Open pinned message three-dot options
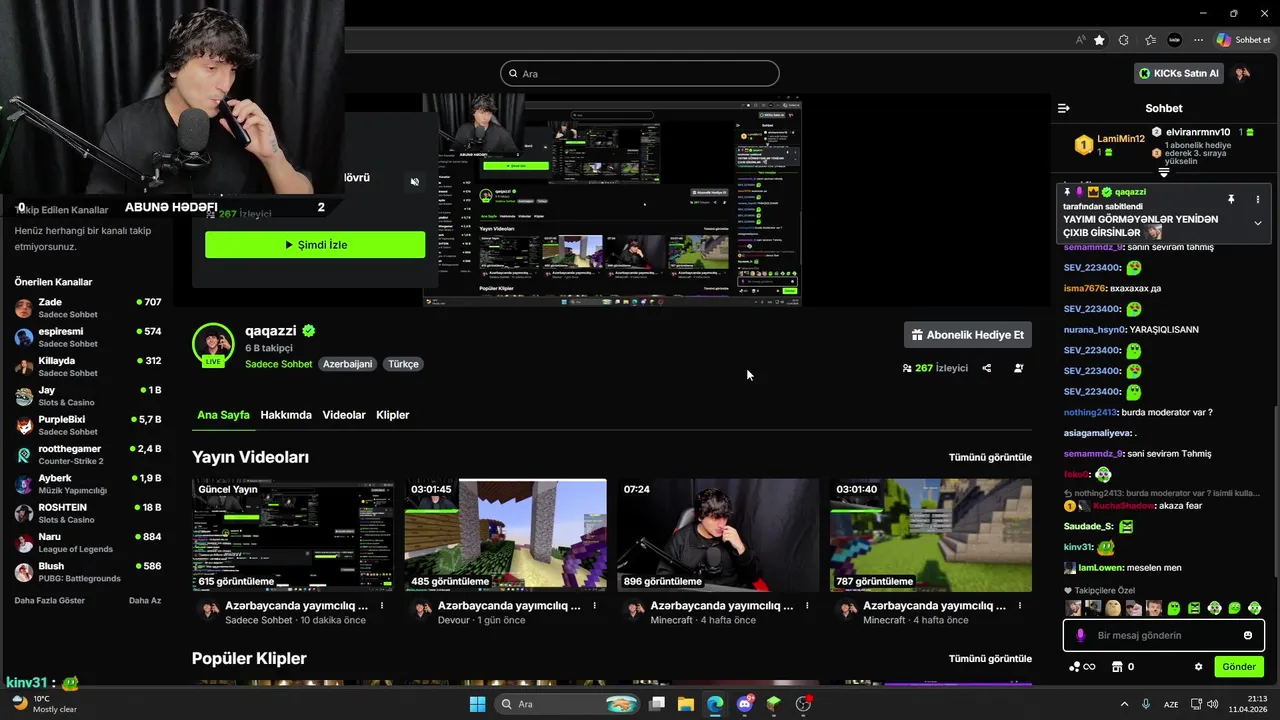This screenshot has height=720, width=1280. coord(1257,199)
